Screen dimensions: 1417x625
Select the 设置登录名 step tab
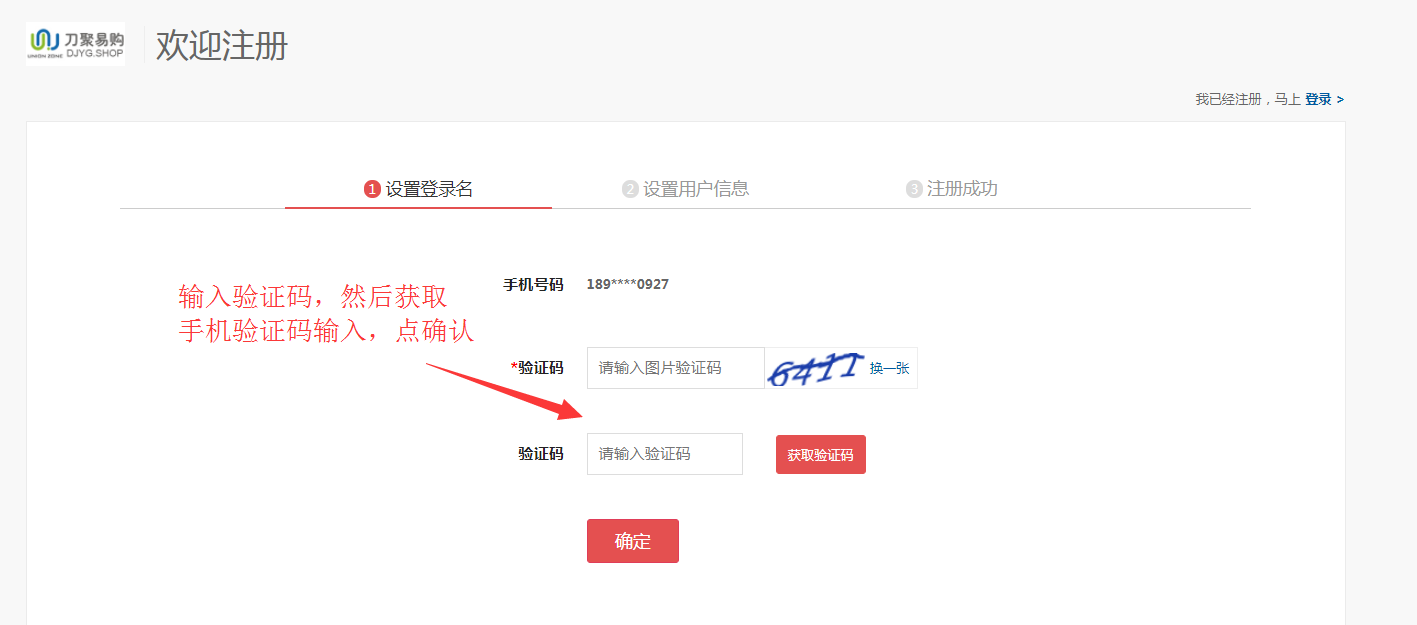418,189
